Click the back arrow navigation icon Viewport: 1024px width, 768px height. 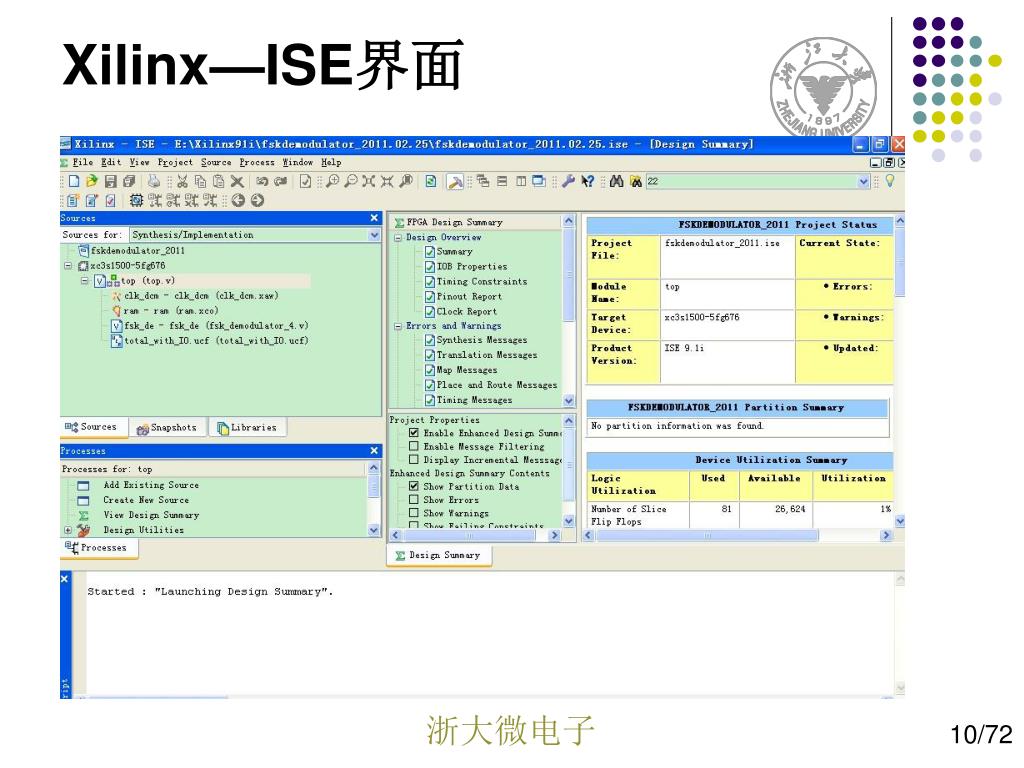point(238,200)
